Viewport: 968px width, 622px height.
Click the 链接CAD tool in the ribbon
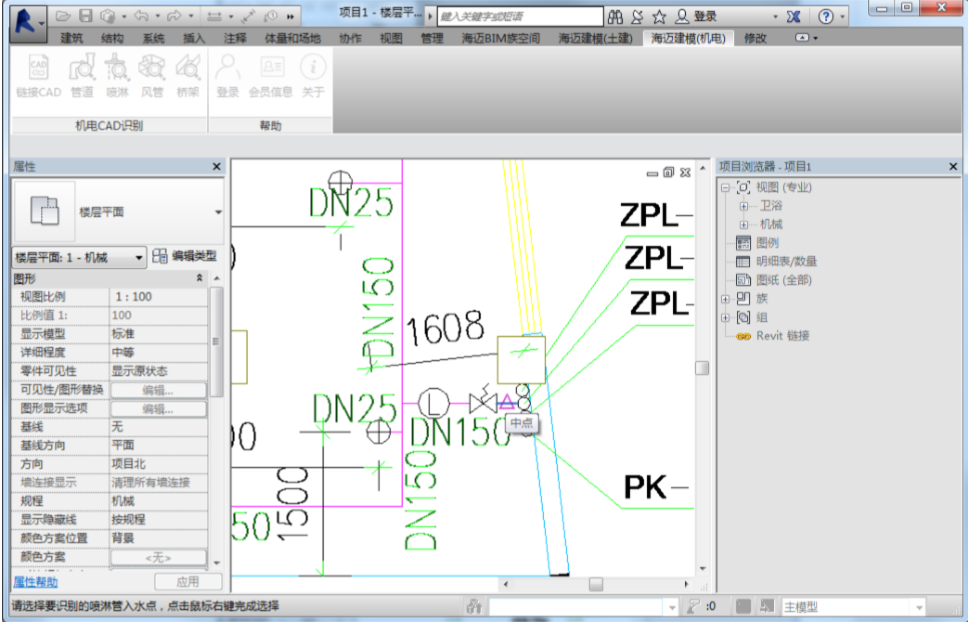(x=38, y=77)
